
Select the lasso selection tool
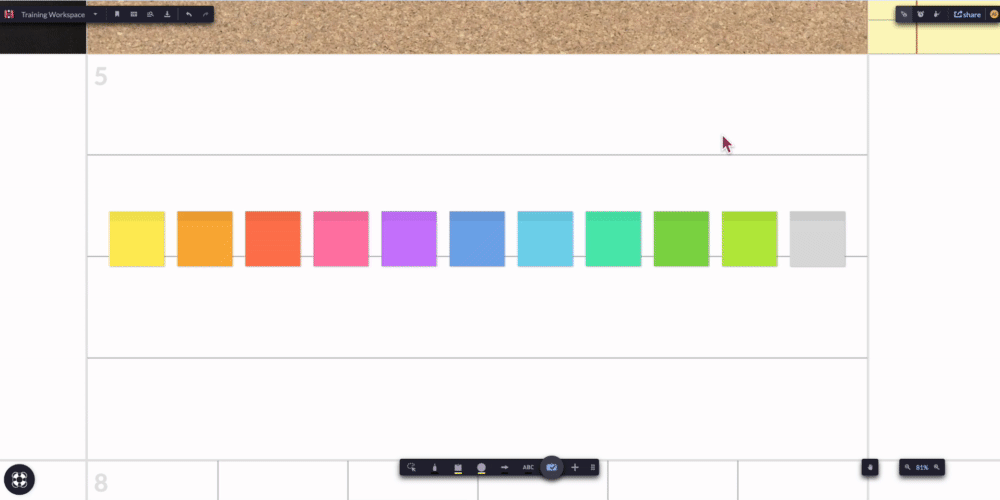click(x=411, y=467)
